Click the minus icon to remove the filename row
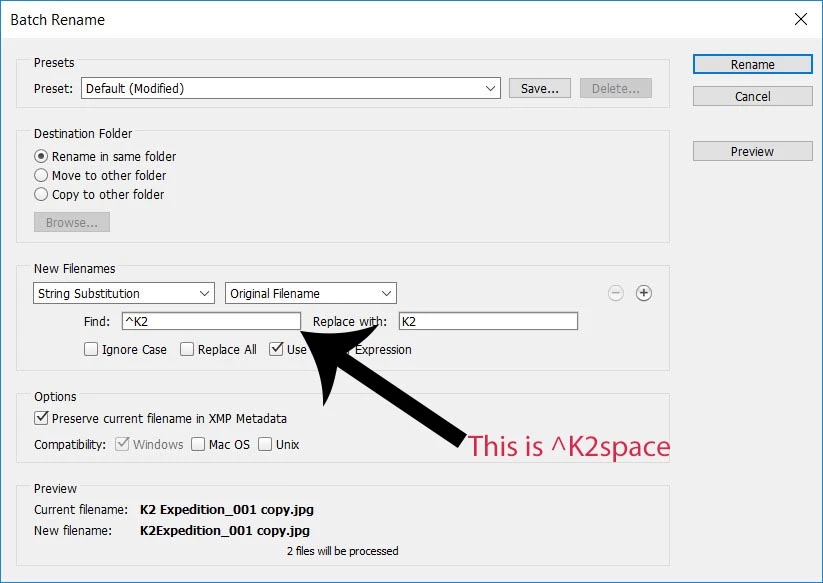 click(x=616, y=293)
